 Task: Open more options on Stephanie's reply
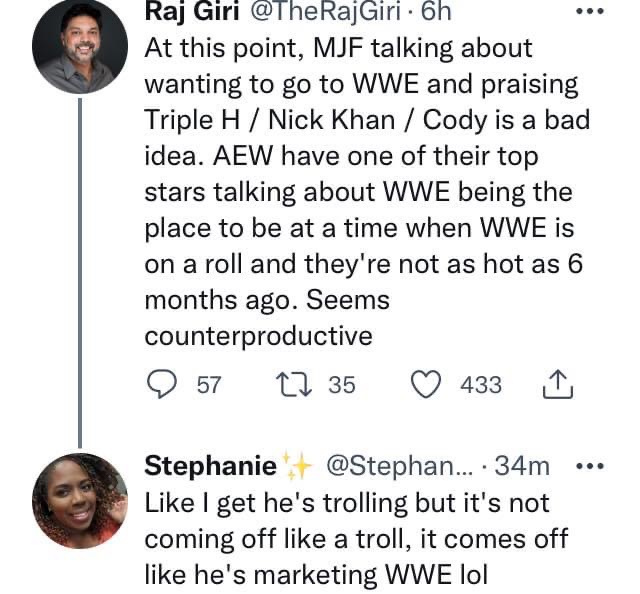coord(592,466)
